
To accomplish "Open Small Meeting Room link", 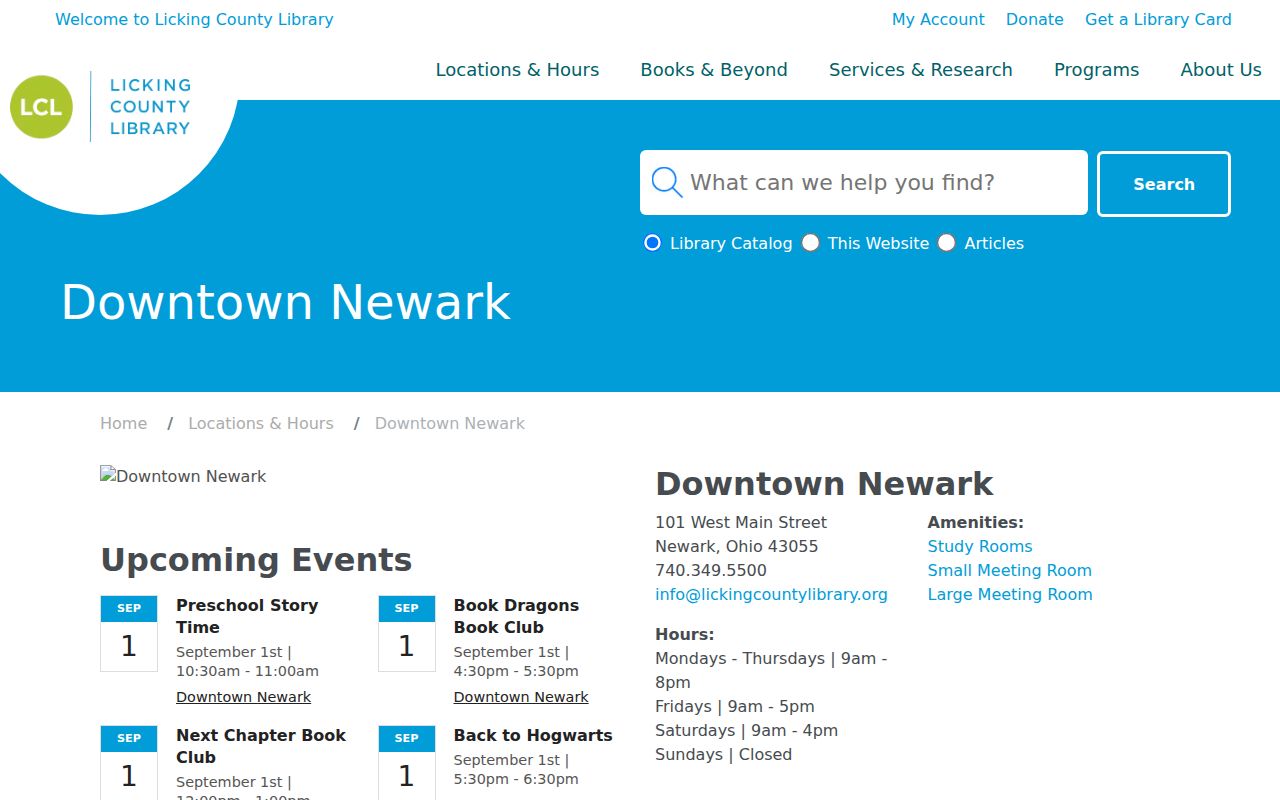I will 1010,570.
